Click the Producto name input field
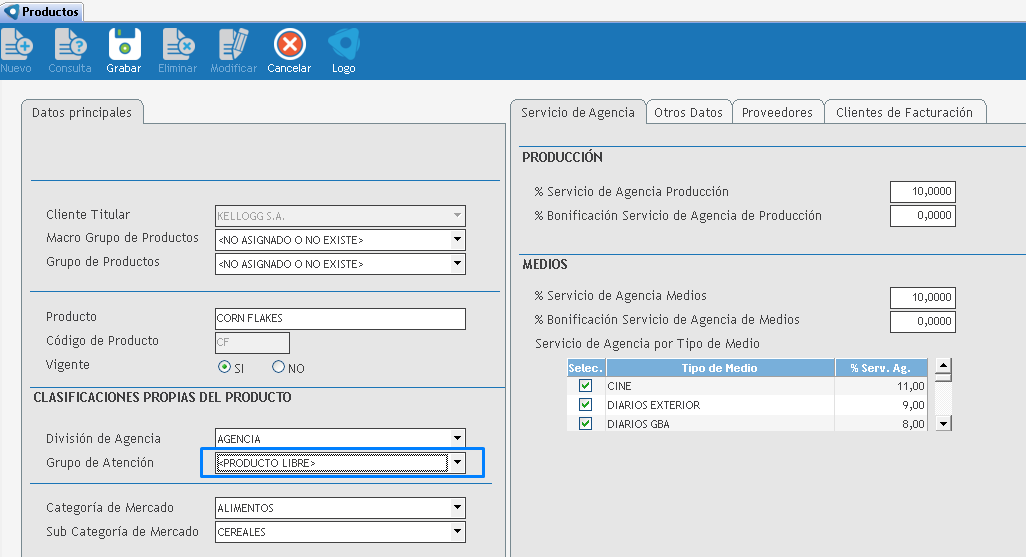 [340, 319]
